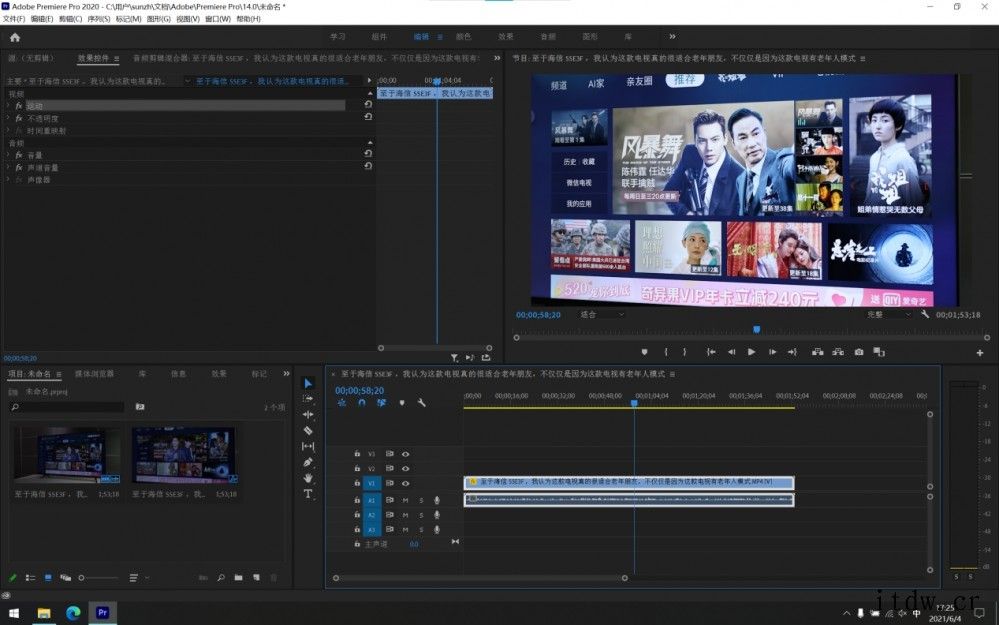
Task: Click Mark In button in Program monitor
Action: (666, 352)
